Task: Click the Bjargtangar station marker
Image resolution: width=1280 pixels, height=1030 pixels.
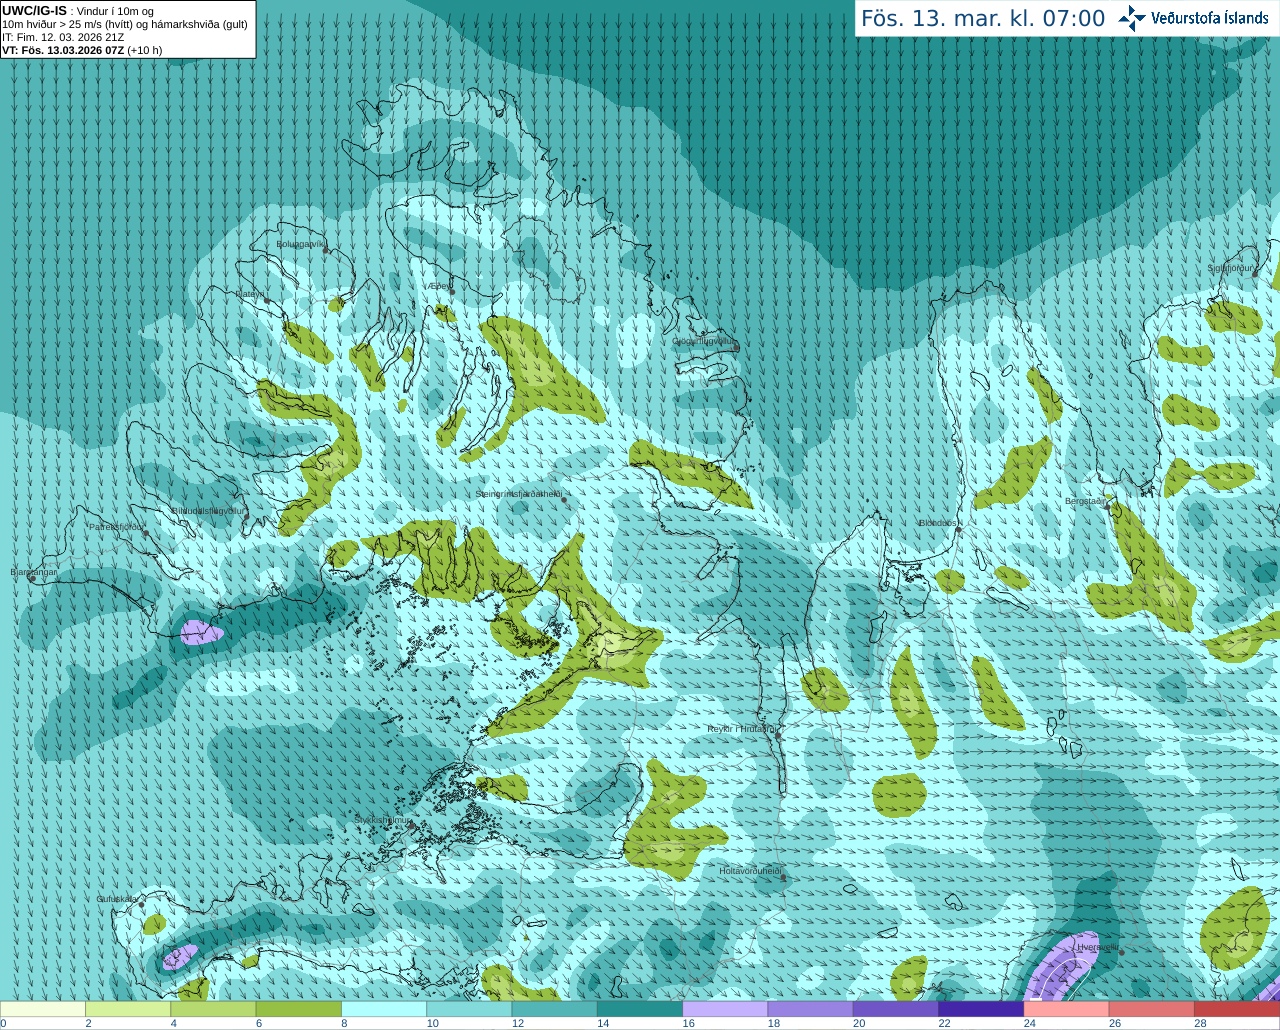Action: click(32, 579)
